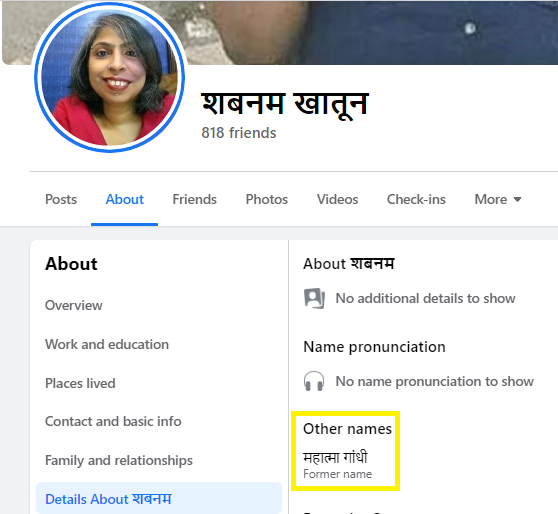Open Work and education section
Viewport: 558px width, 514px height.
pos(107,344)
